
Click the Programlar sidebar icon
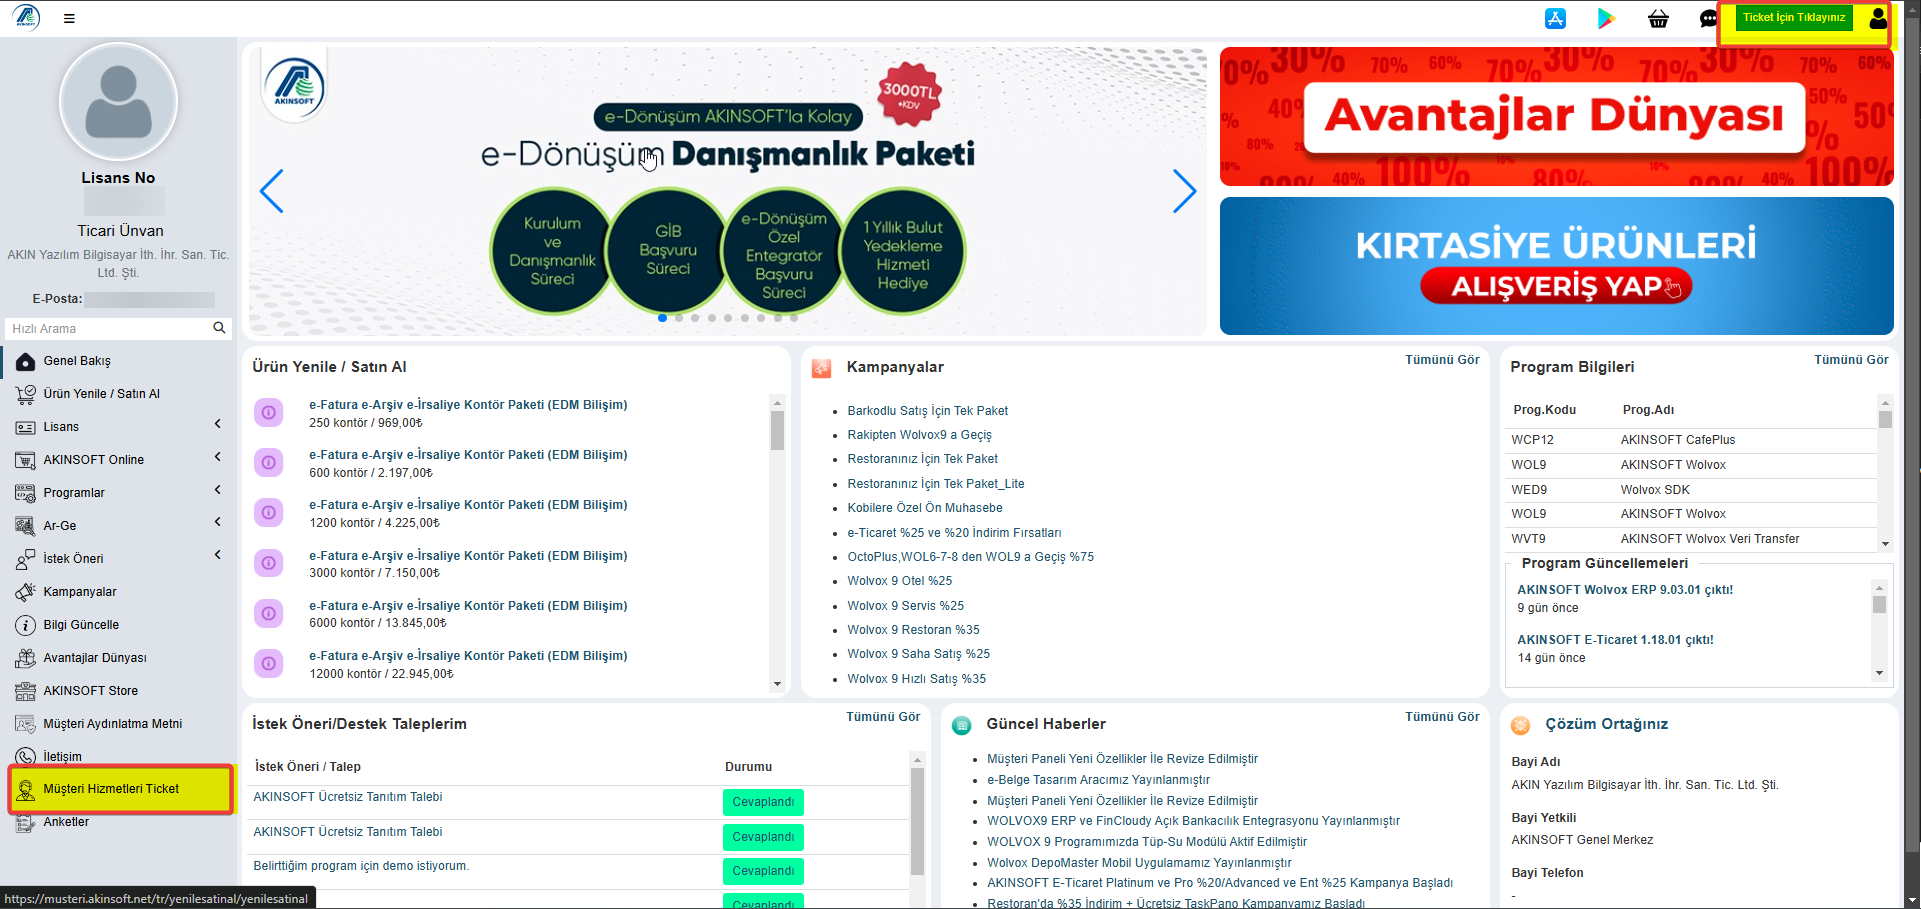26,493
